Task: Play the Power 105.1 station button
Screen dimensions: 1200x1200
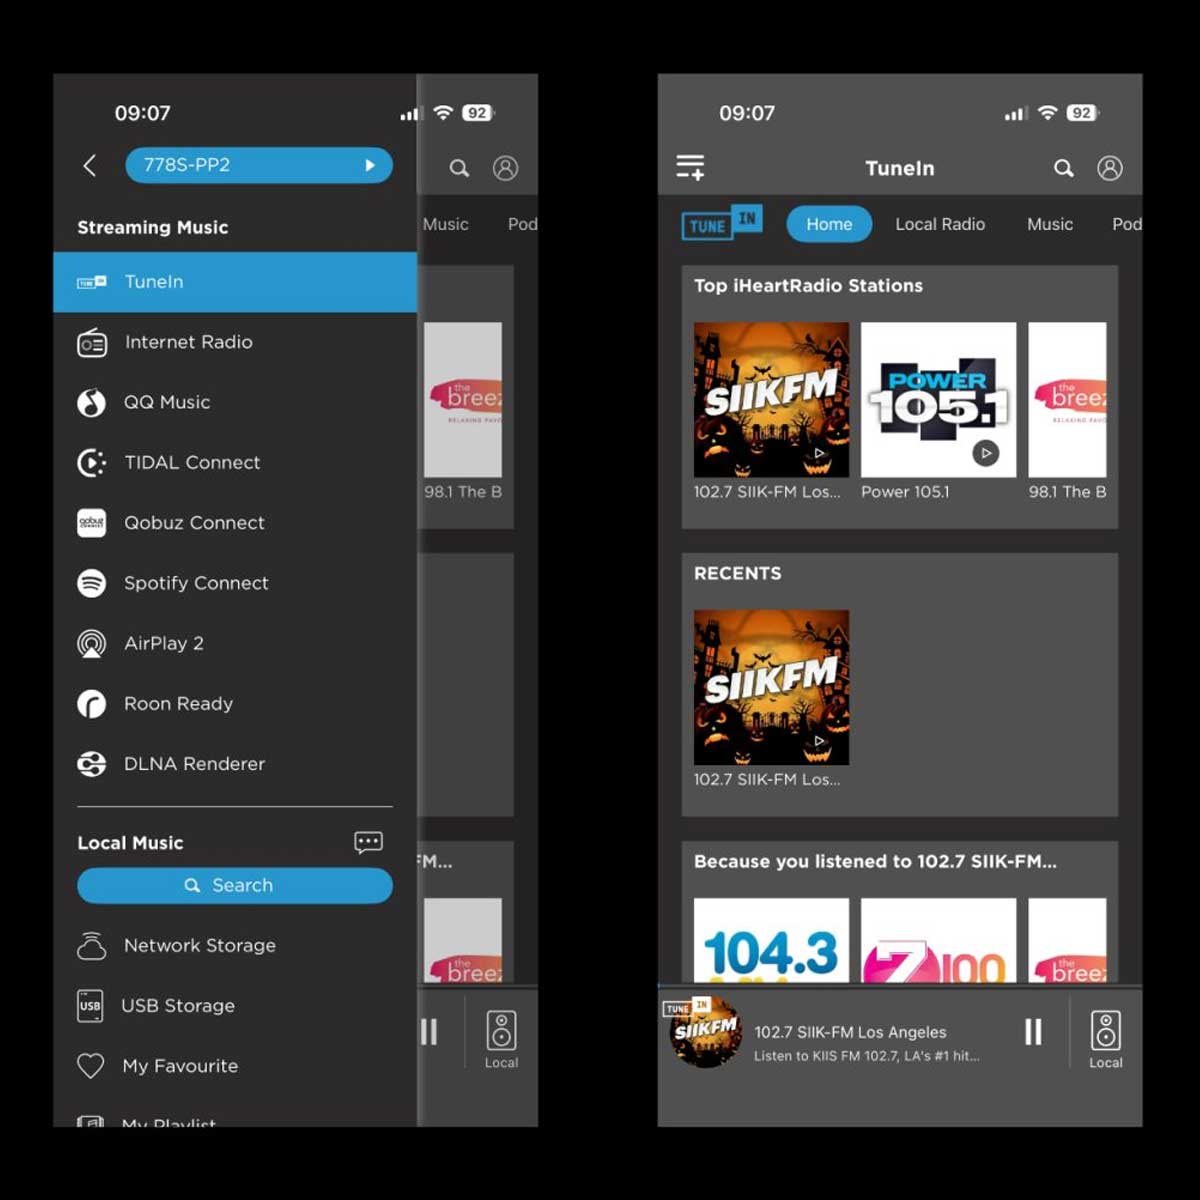Action: 986,453
